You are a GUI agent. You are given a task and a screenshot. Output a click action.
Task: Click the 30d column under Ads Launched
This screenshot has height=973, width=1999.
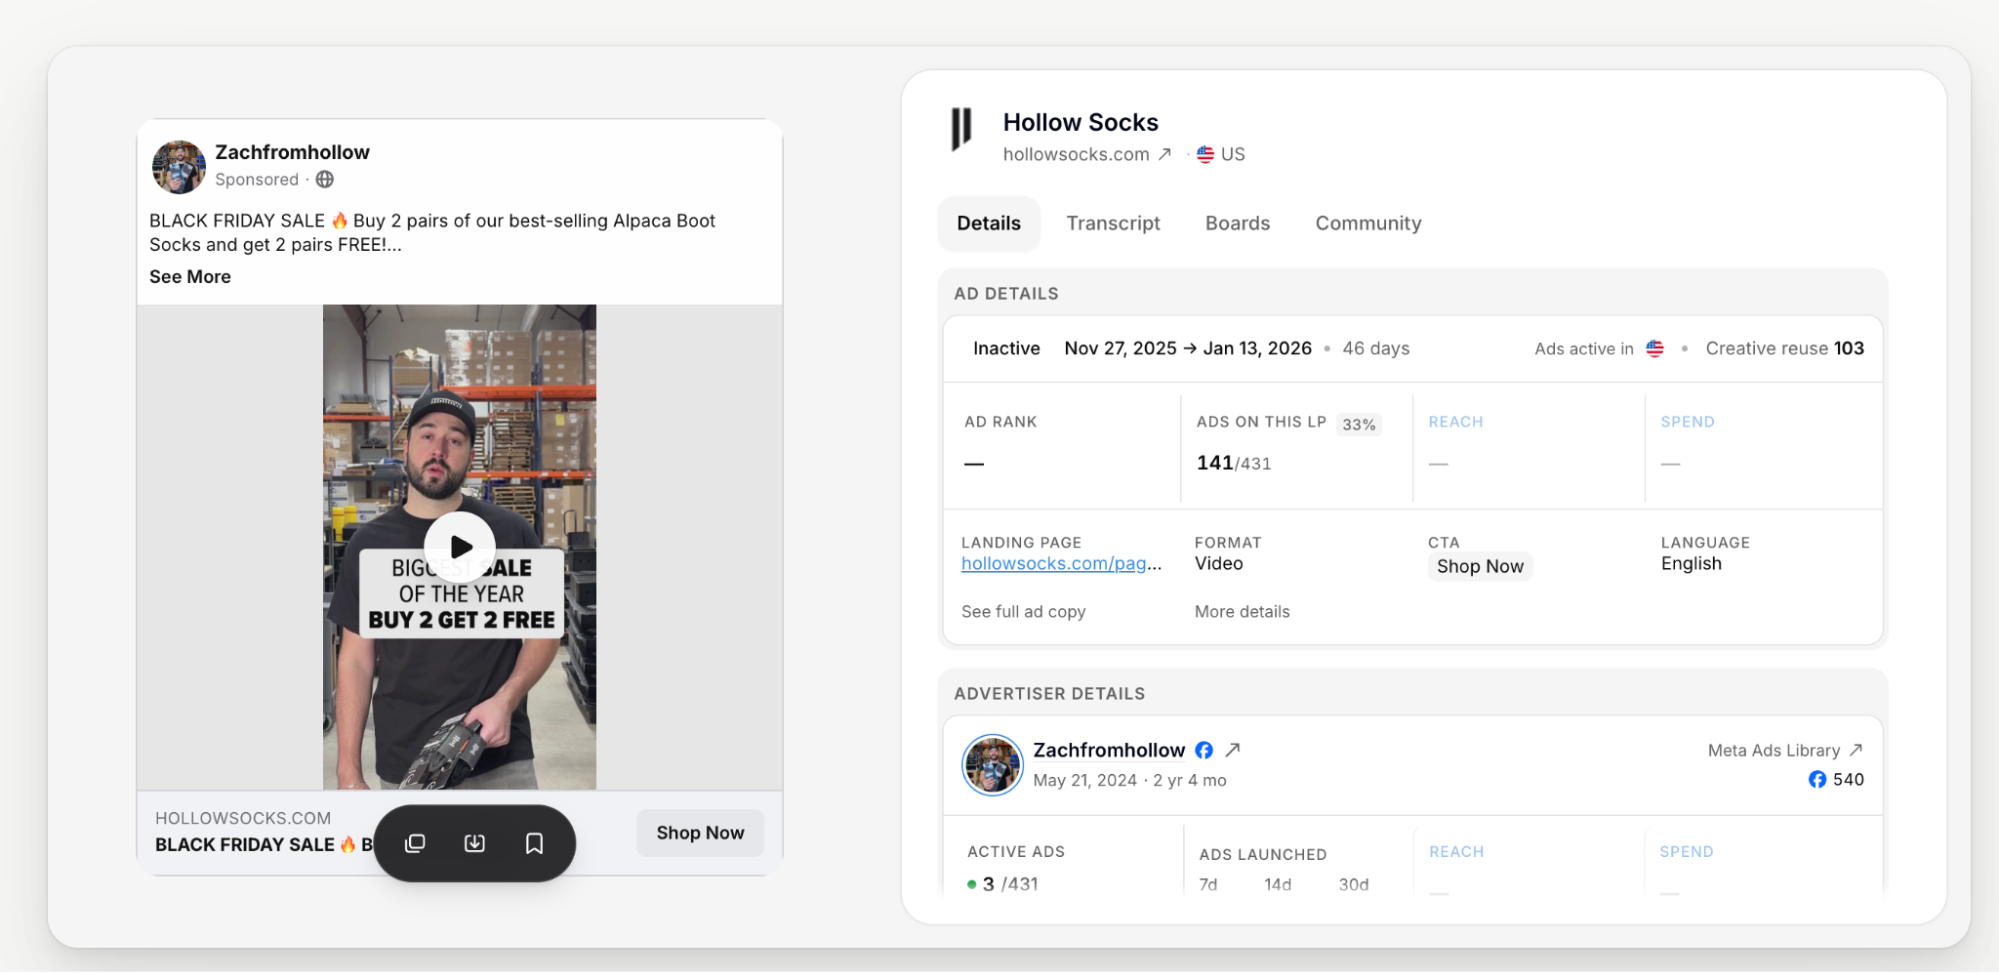(x=1354, y=885)
